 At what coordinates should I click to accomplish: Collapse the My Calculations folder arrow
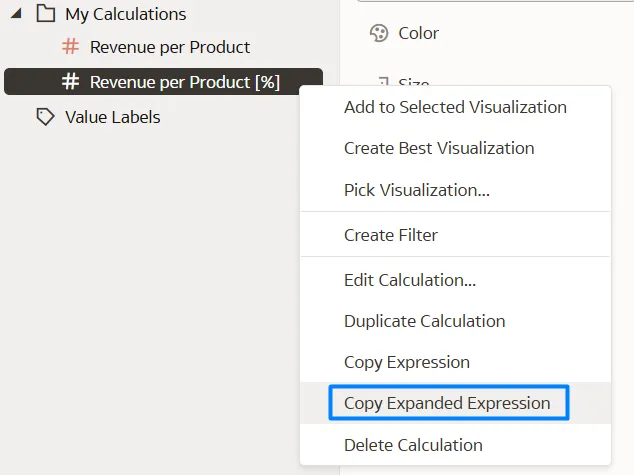click(16, 15)
